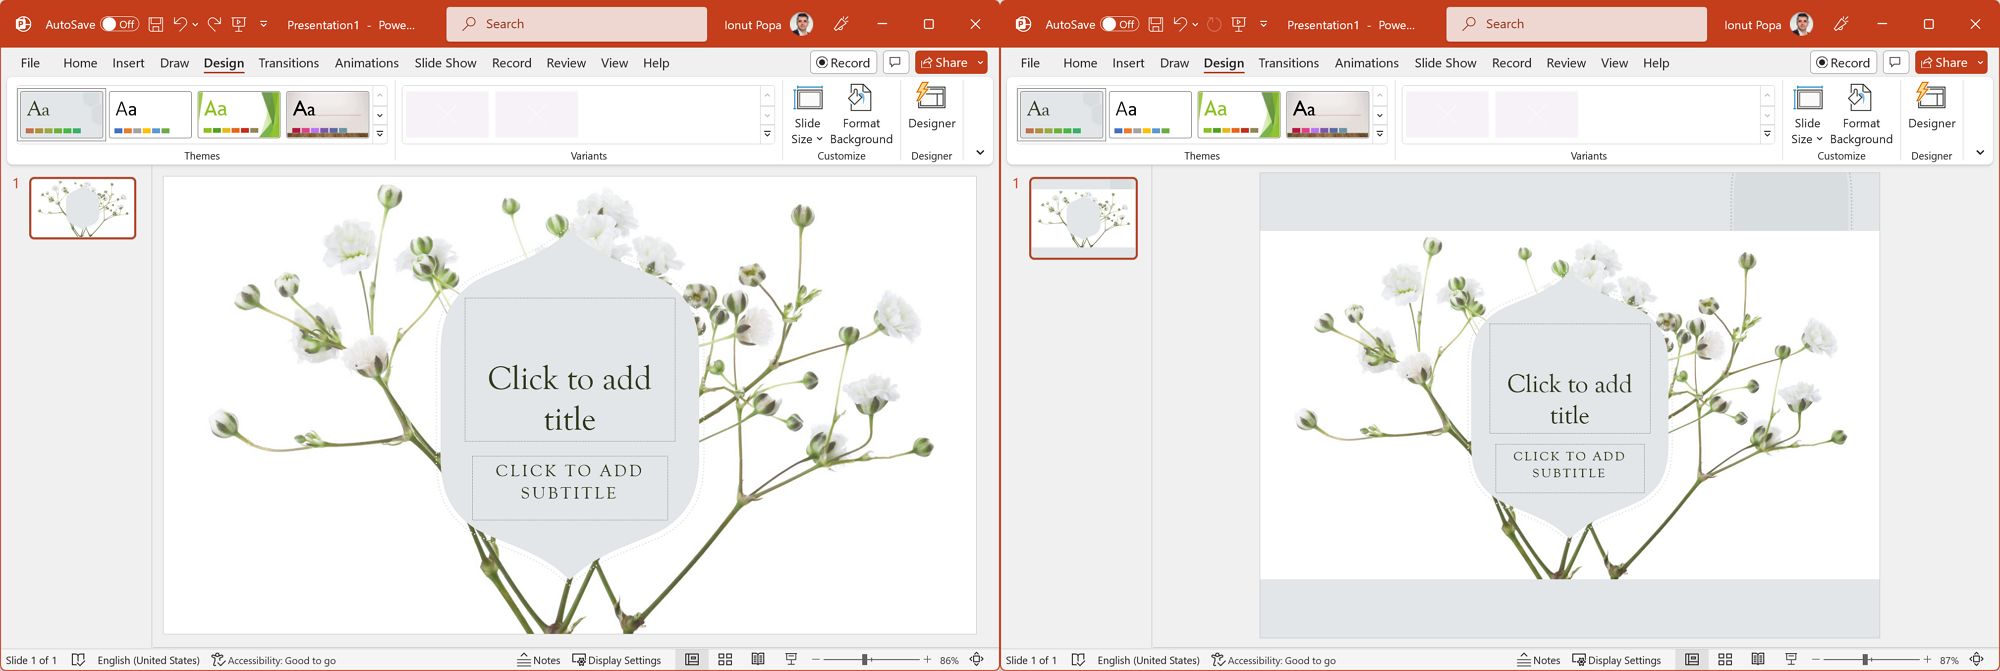Viewport: 2000px width, 671px height.
Task: Click Format Background in left window ribbon
Action: pyautogui.click(x=861, y=115)
